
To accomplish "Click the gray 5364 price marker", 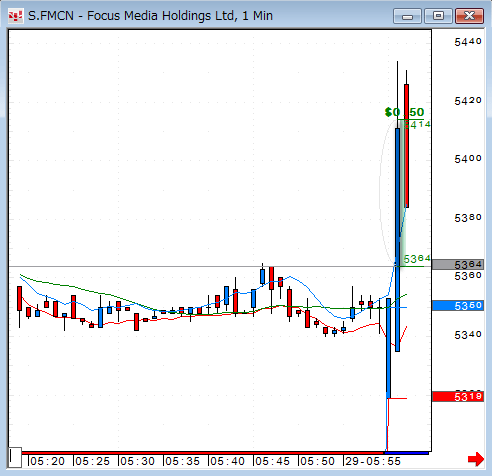I will tap(458, 265).
